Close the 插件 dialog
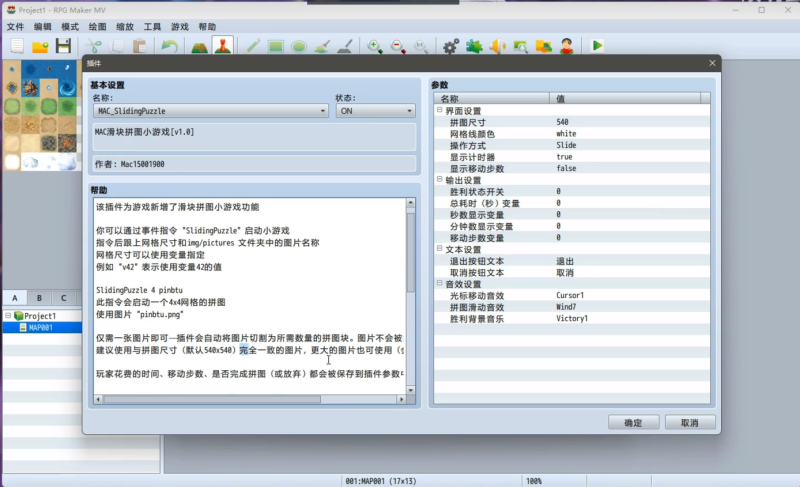The height and width of the screenshot is (487, 800). [x=712, y=63]
